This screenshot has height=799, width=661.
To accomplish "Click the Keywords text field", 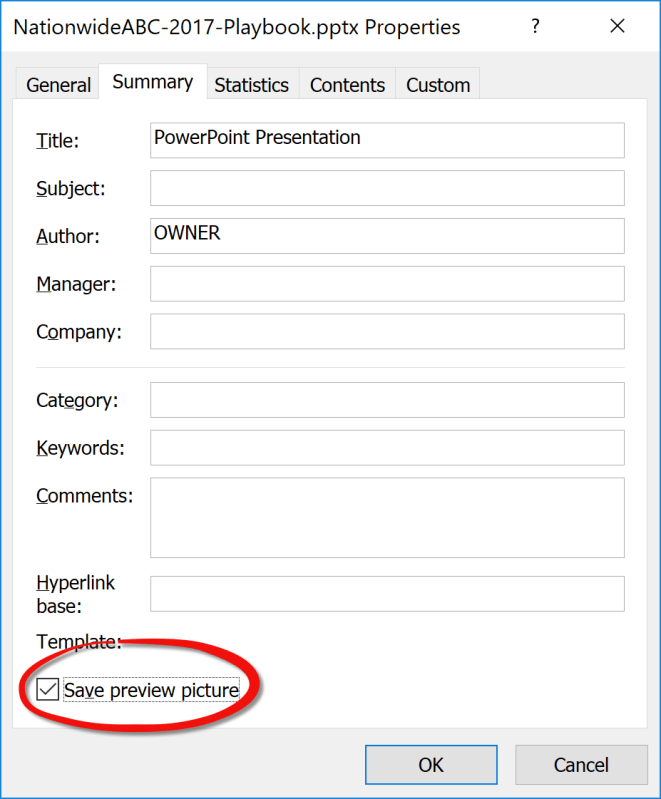I will [387, 448].
